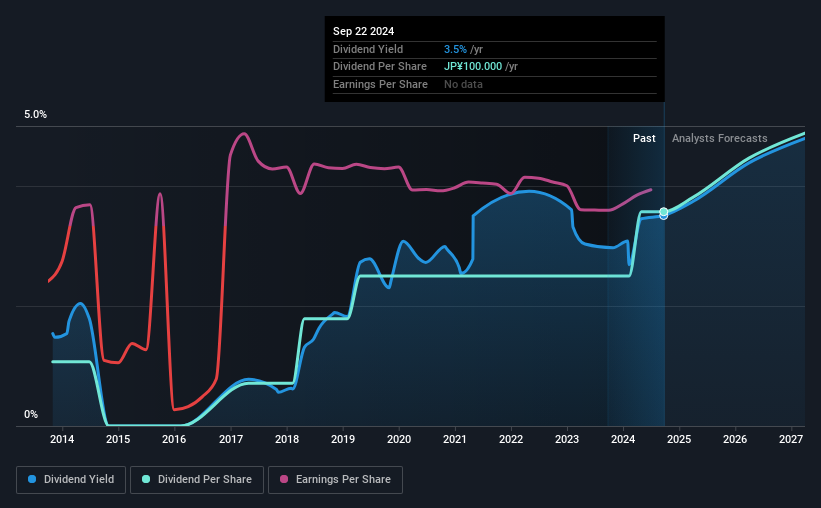Click the Analysts Forecasts label
Image resolution: width=821 pixels, height=508 pixels.
click(x=719, y=138)
